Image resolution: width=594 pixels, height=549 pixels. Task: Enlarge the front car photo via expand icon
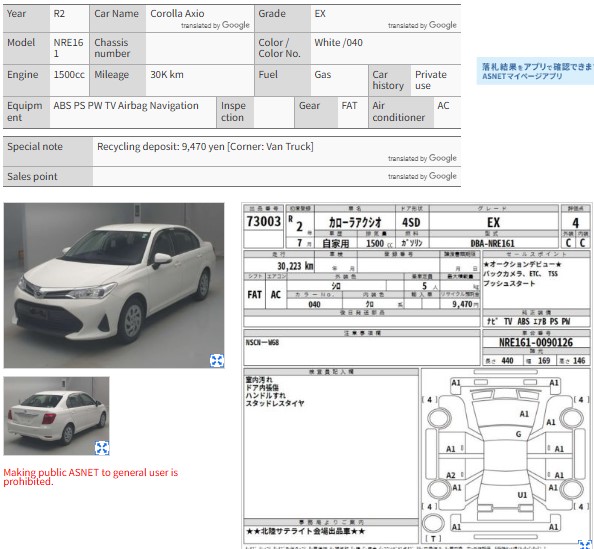[x=217, y=360]
